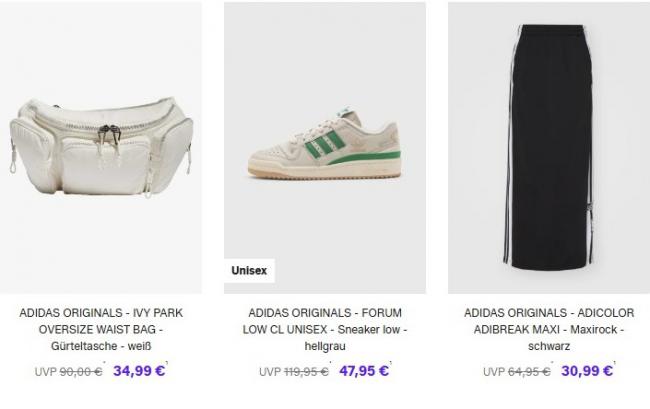Open the FORUM LOW CL UNISEX sneaker title

click(x=325, y=329)
